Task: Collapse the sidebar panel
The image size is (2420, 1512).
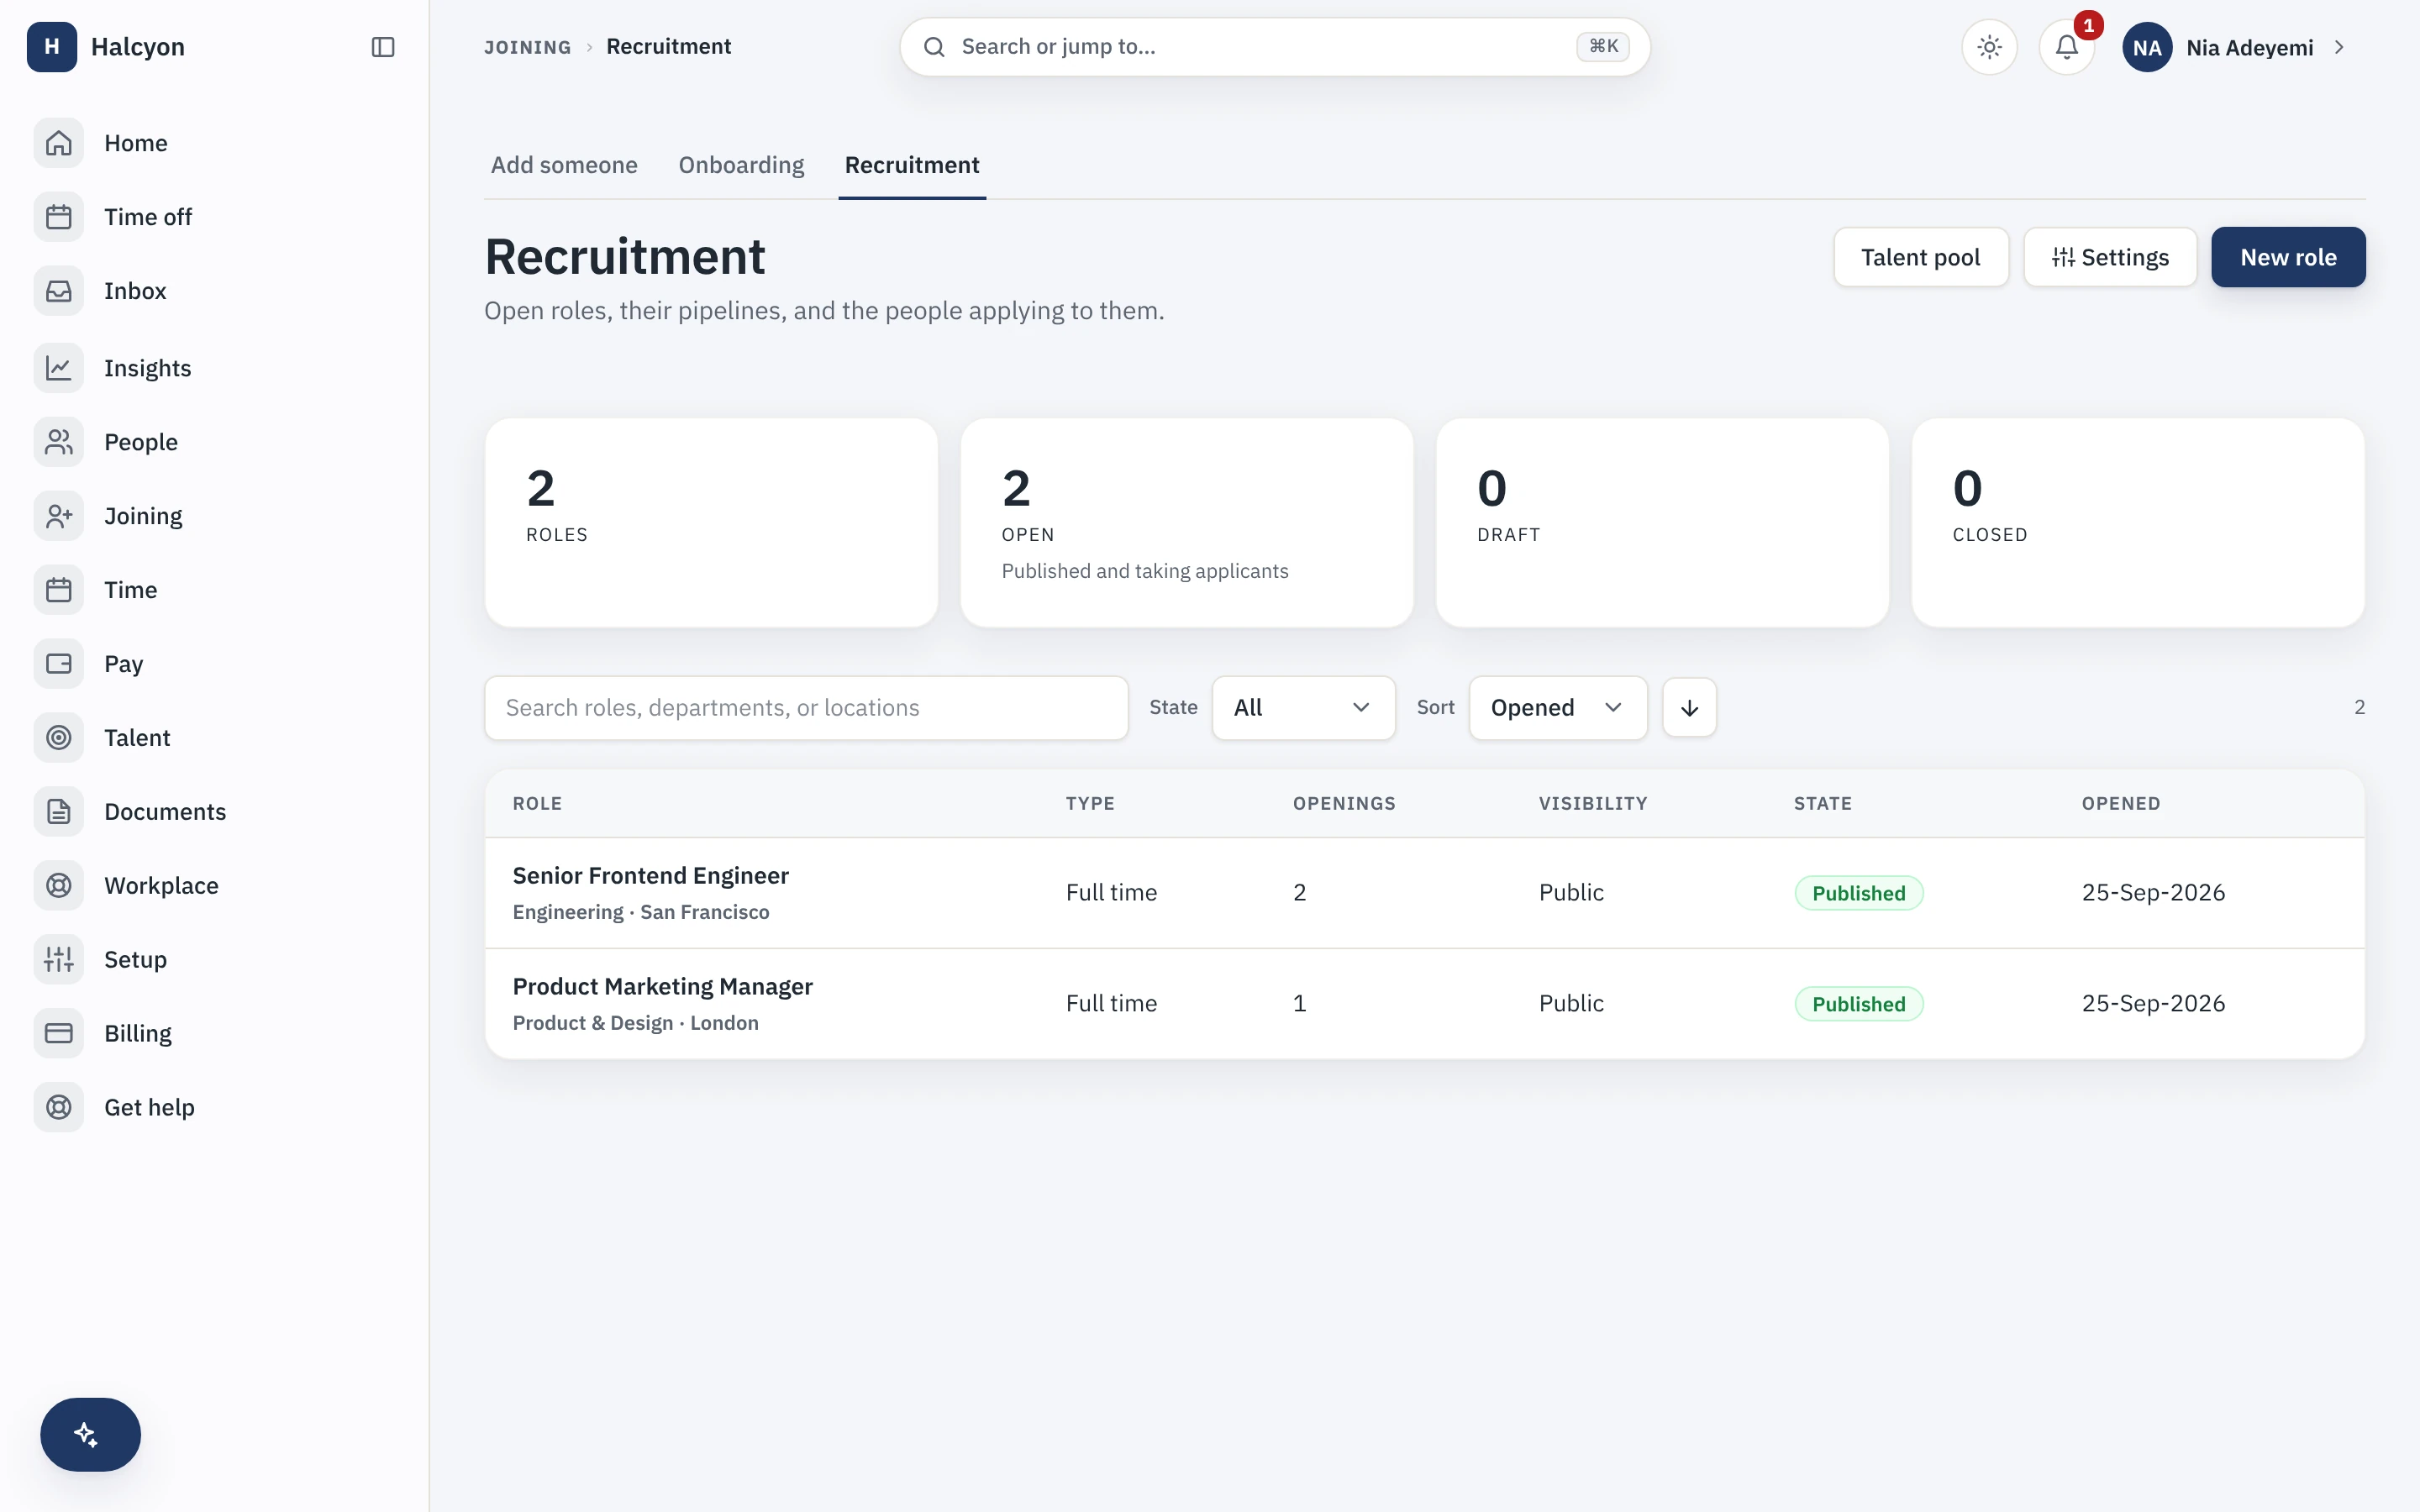Action: pyautogui.click(x=383, y=47)
